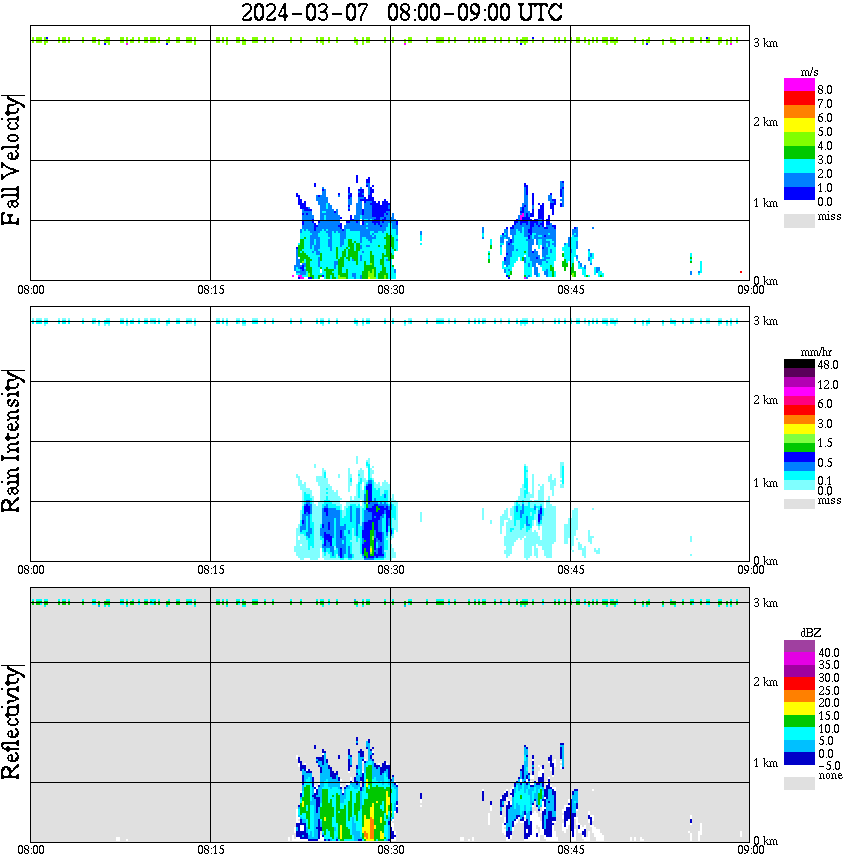Click the 40.0 value in the dBZ legend
The width and height of the screenshot is (850, 868).
[x=828, y=653]
